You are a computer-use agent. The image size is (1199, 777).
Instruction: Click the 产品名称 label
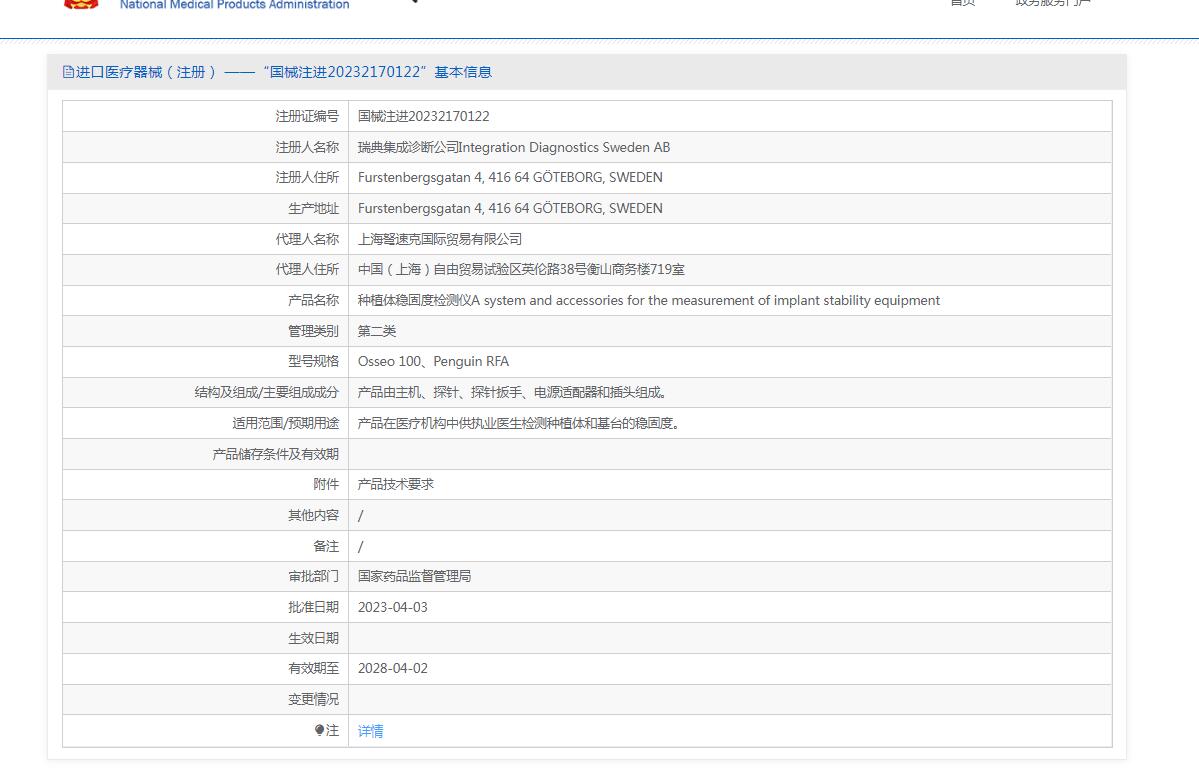coord(314,300)
